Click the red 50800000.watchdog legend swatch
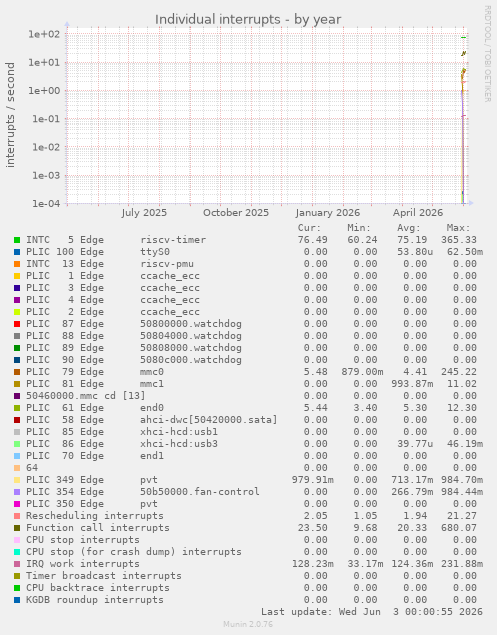Screen dimensions: 497x635 [x=17, y=324]
